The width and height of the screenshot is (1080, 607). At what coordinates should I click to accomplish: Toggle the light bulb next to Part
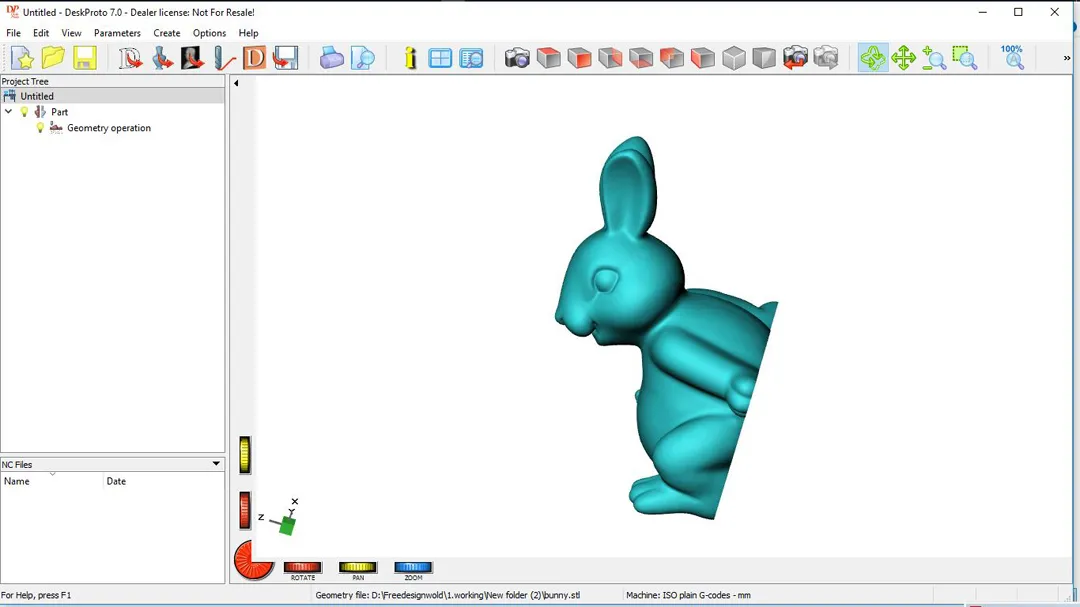25,112
